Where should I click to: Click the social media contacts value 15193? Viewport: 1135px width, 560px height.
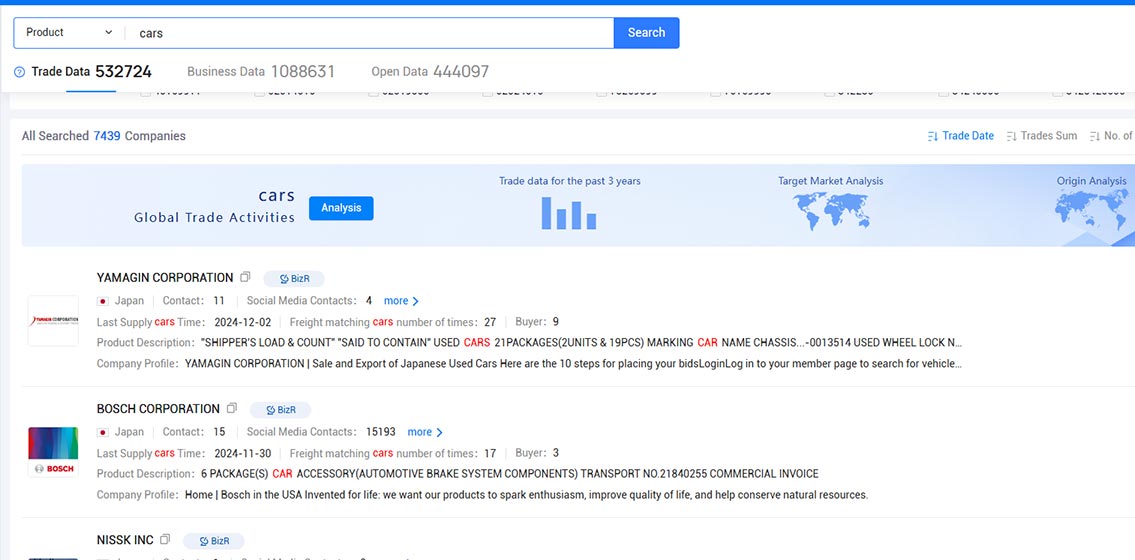[x=381, y=432]
